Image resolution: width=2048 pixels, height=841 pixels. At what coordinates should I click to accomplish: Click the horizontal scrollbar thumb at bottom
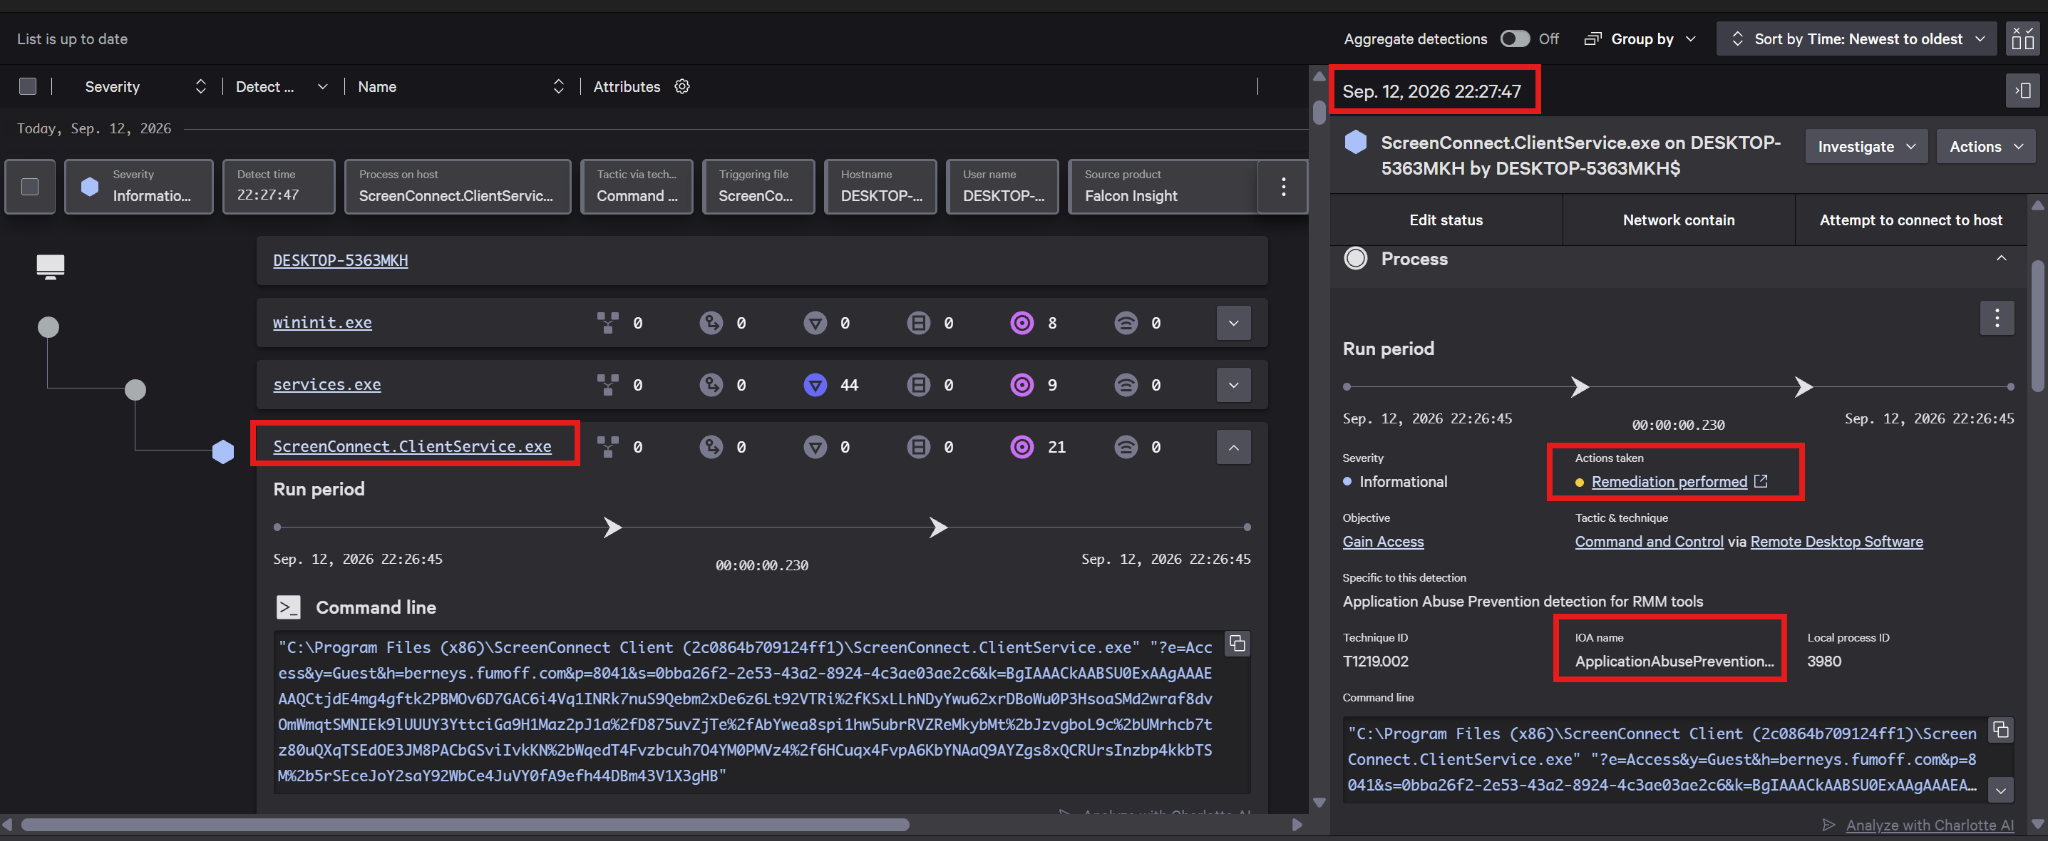465,825
